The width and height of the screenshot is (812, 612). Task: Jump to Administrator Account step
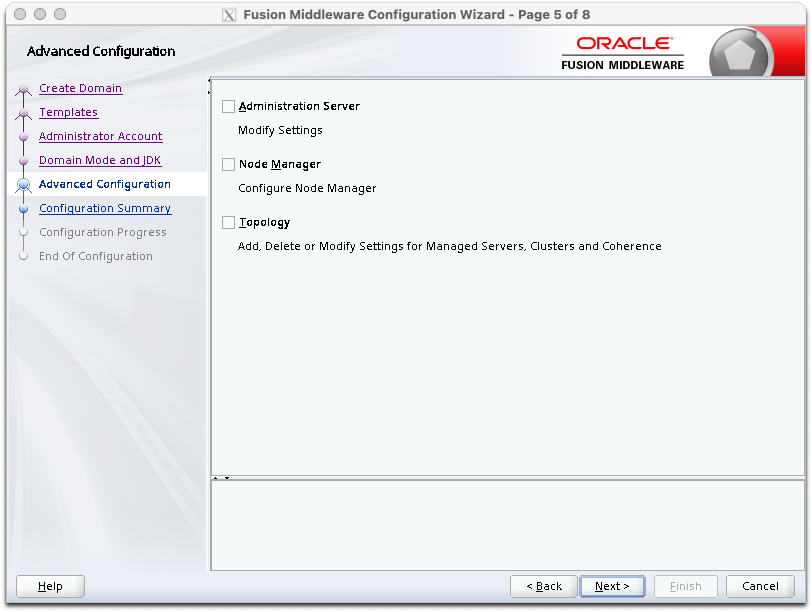click(100, 136)
